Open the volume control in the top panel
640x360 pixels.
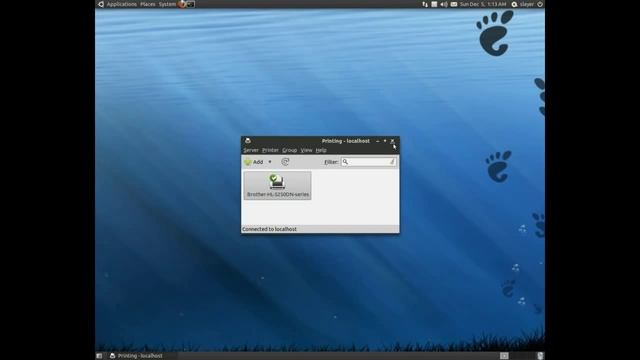(x=444, y=4)
